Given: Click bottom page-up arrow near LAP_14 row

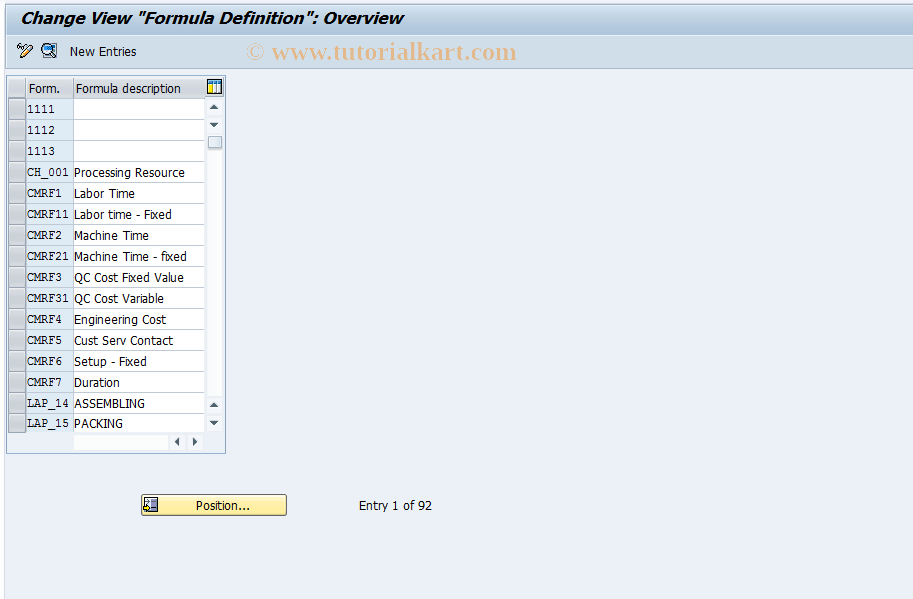Looking at the screenshot, I should point(214,405).
